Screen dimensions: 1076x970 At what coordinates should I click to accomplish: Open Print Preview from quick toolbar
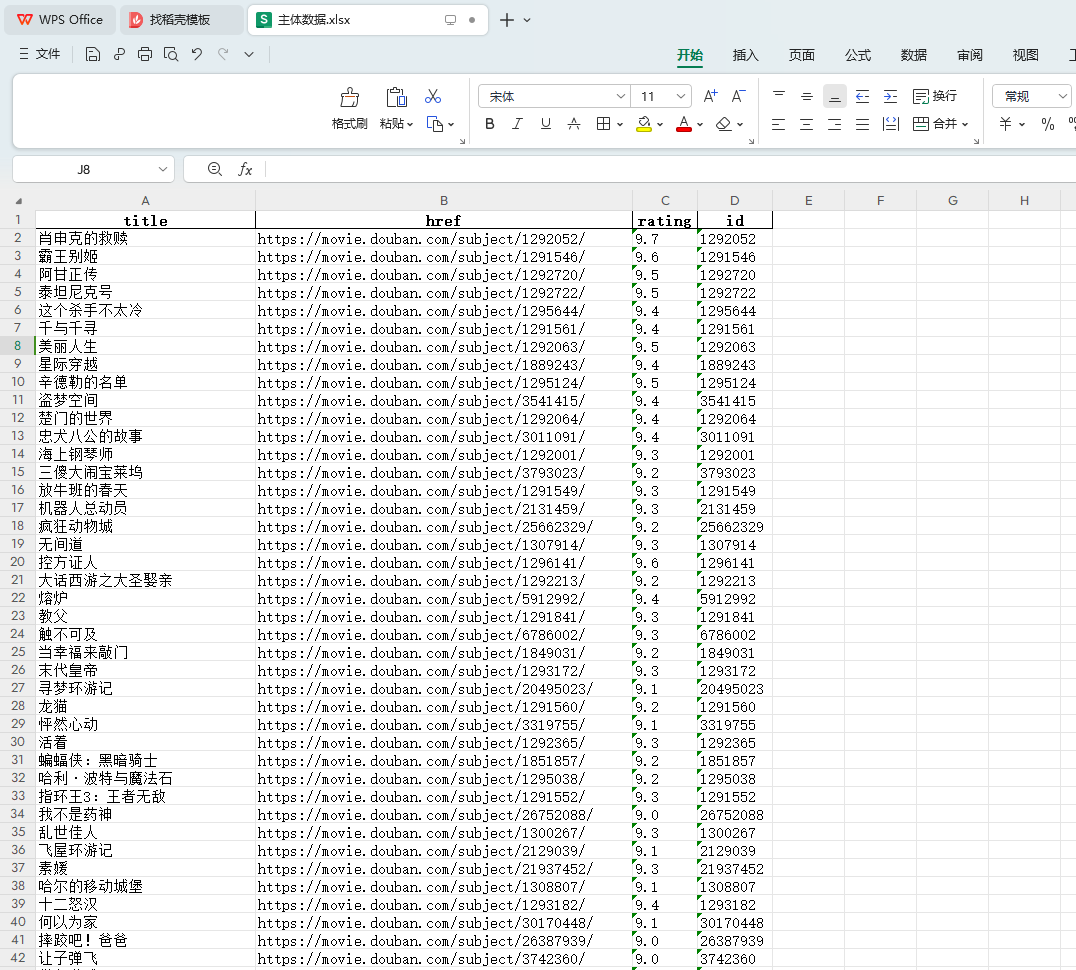coord(171,54)
